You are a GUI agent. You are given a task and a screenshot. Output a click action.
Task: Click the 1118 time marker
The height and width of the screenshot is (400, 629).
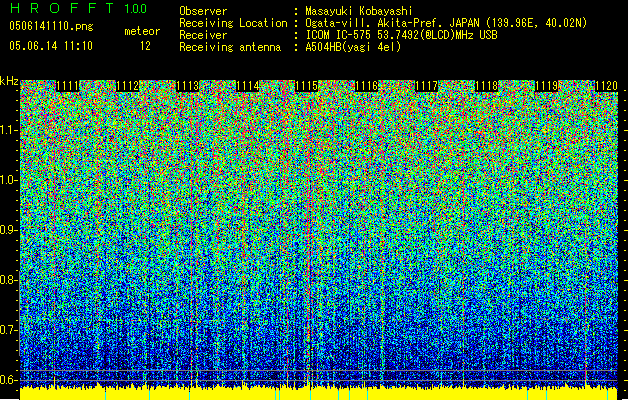(487, 86)
